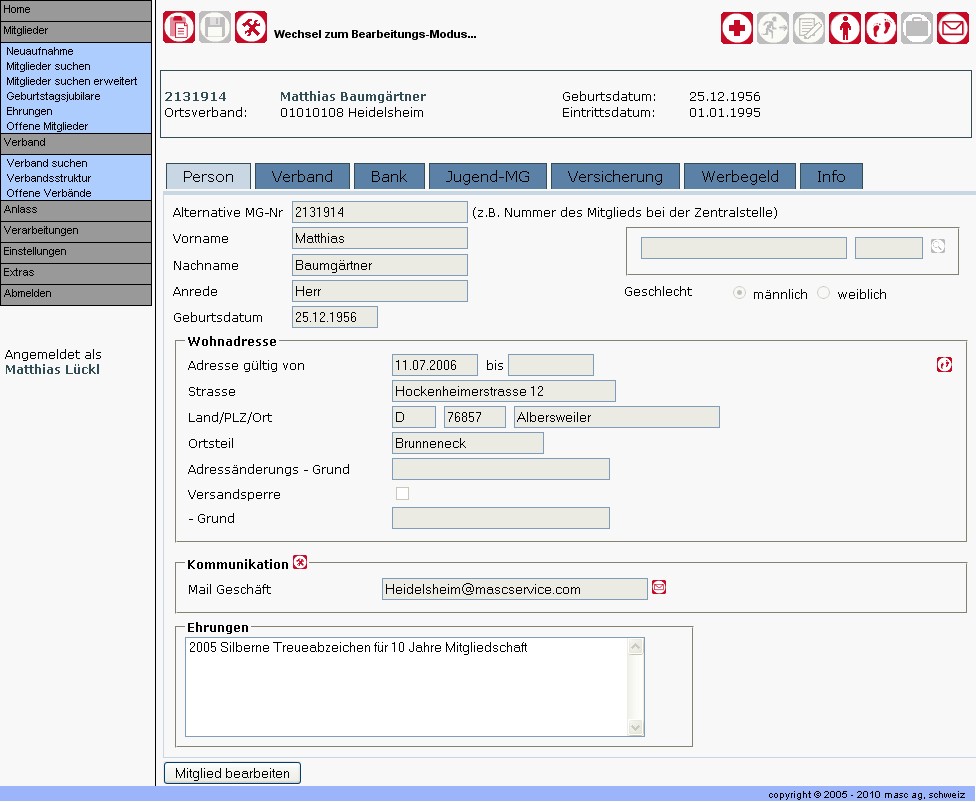Expand the Extras menu section

pos(76,273)
